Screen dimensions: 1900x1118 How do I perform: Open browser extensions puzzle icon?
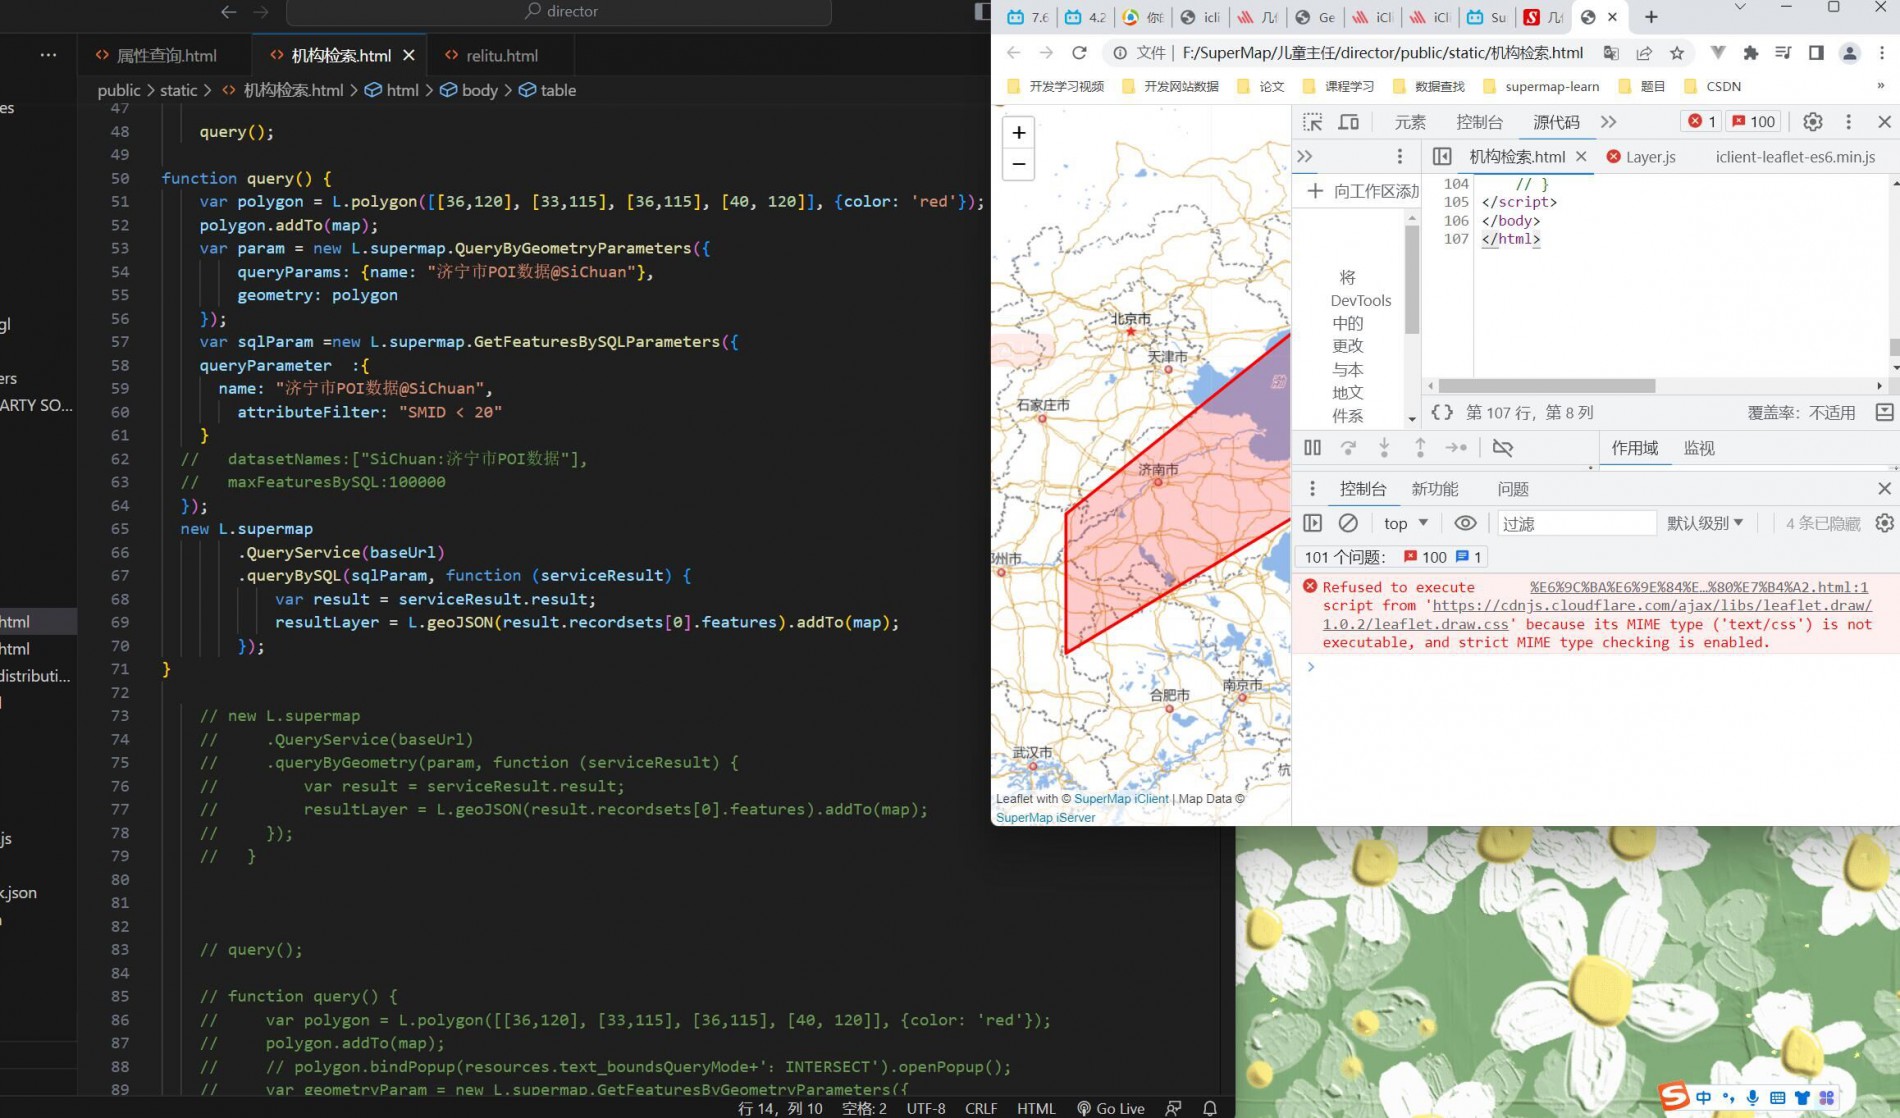click(1750, 53)
